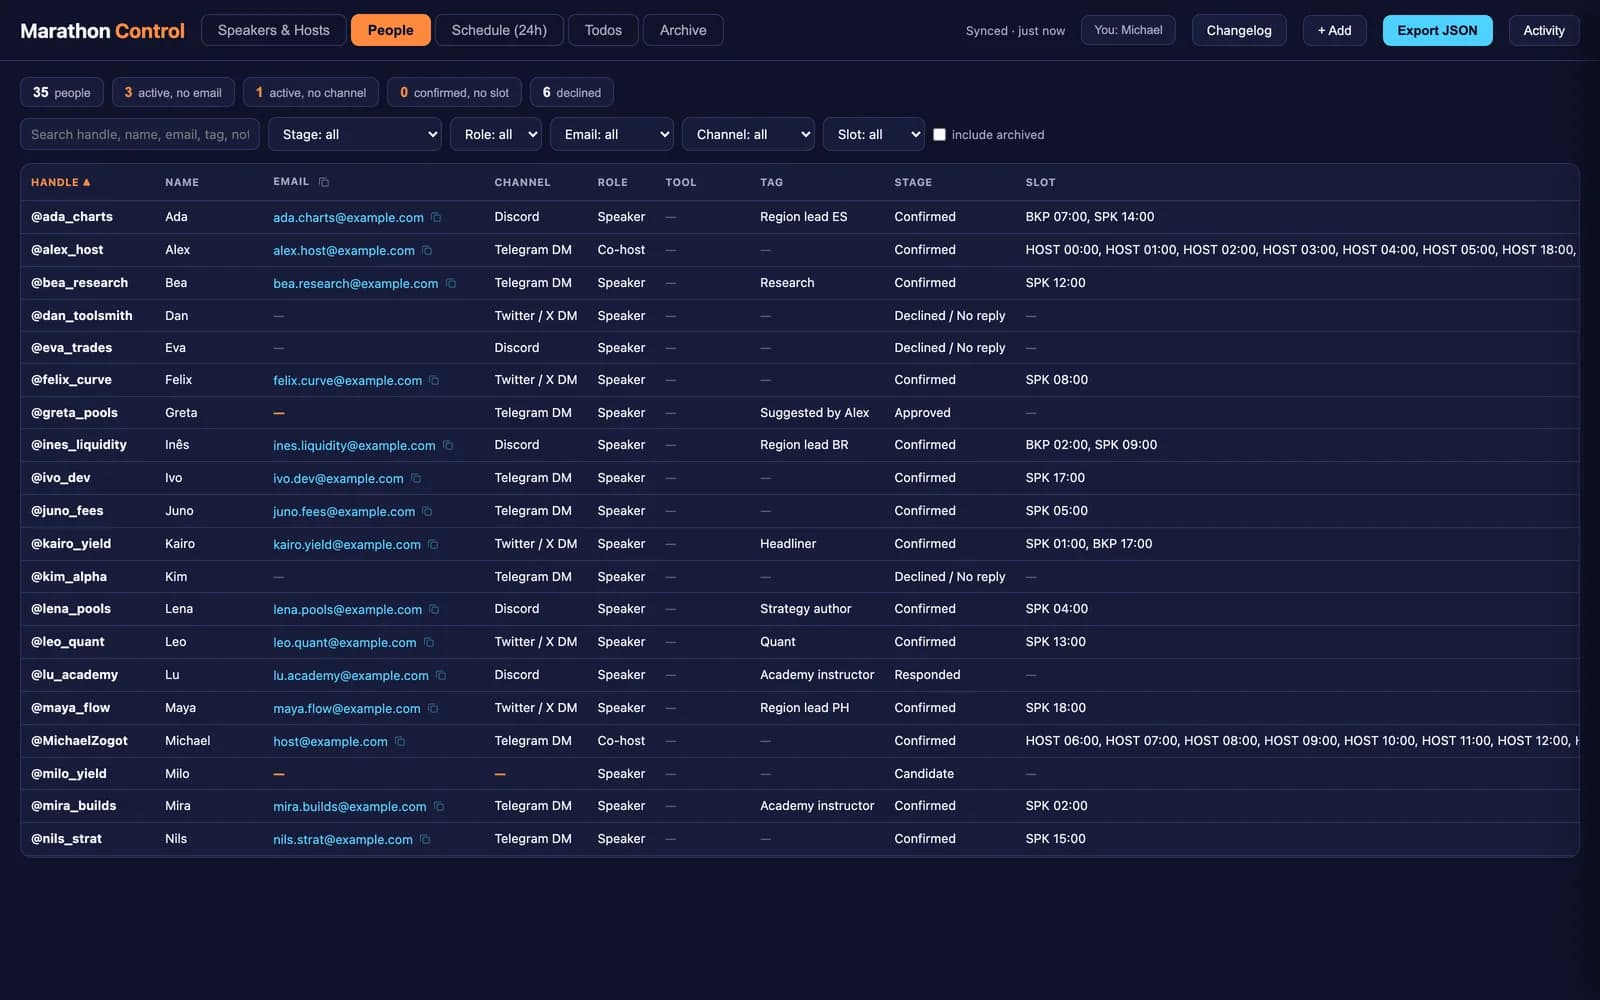1600x1000 pixels.
Task: Copy lu.academy@example.com email icon
Action: coord(441,675)
